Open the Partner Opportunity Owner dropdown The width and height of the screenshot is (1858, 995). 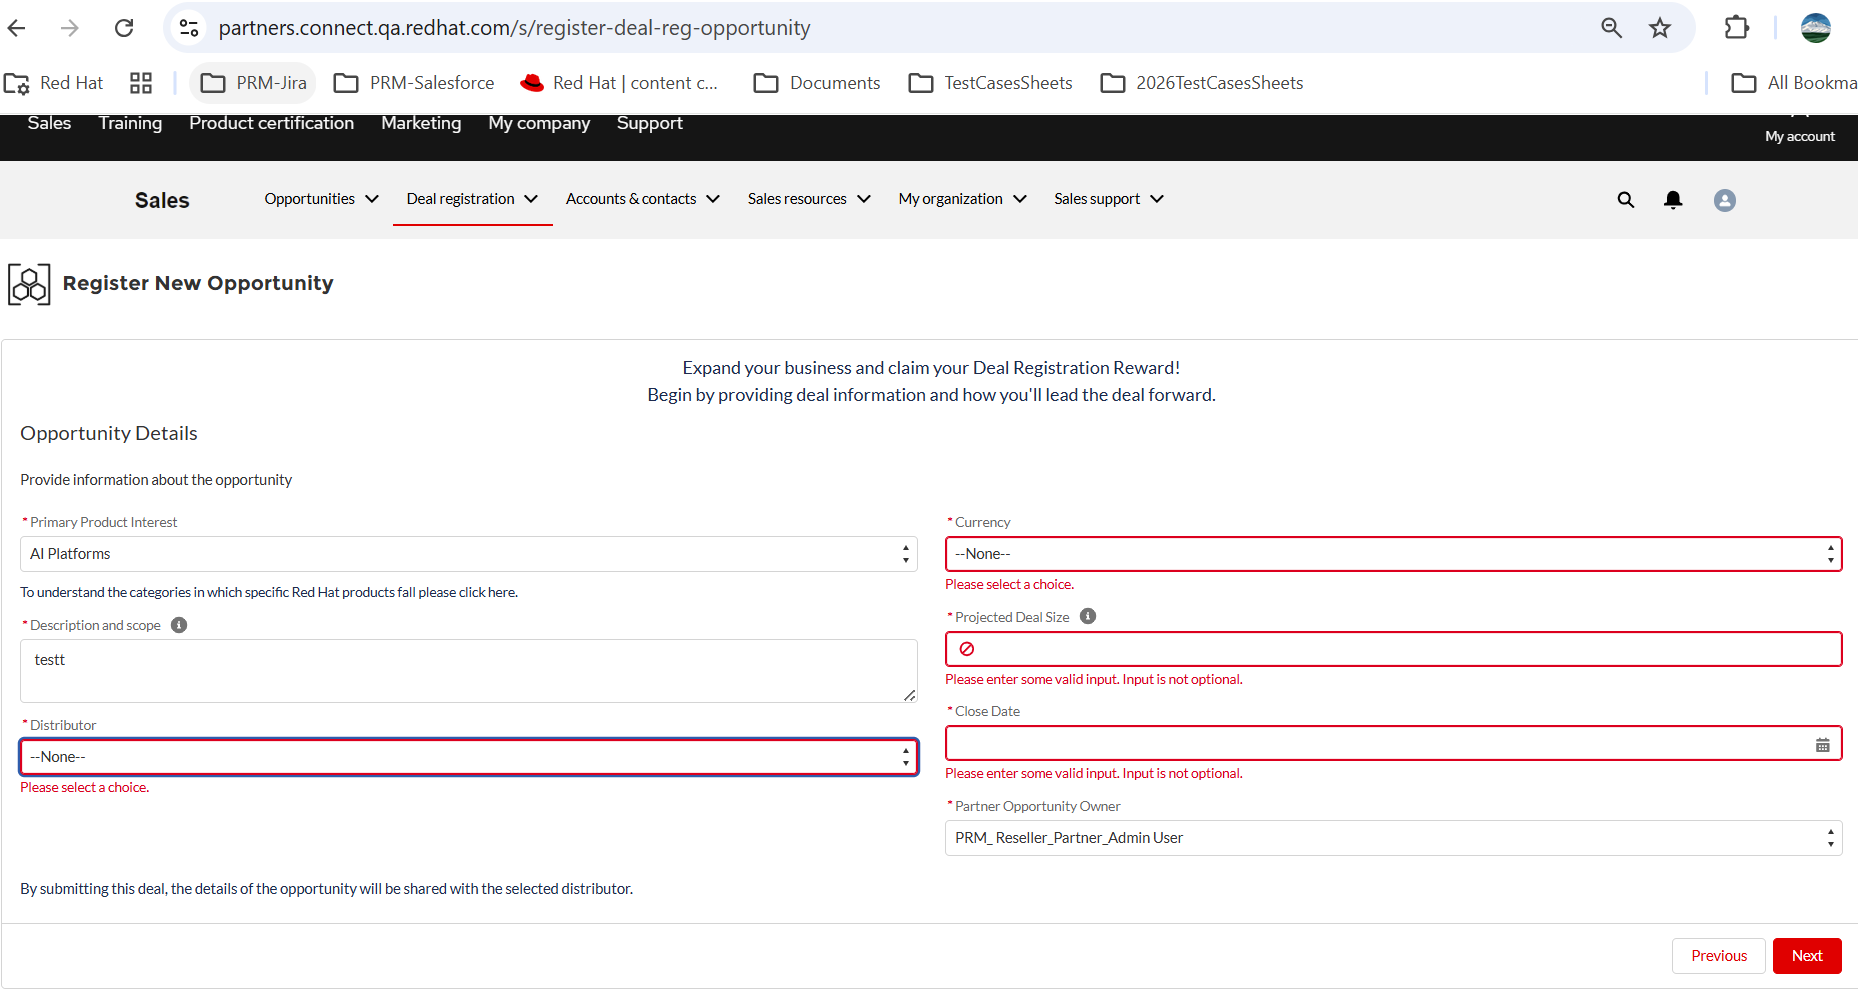(1393, 838)
